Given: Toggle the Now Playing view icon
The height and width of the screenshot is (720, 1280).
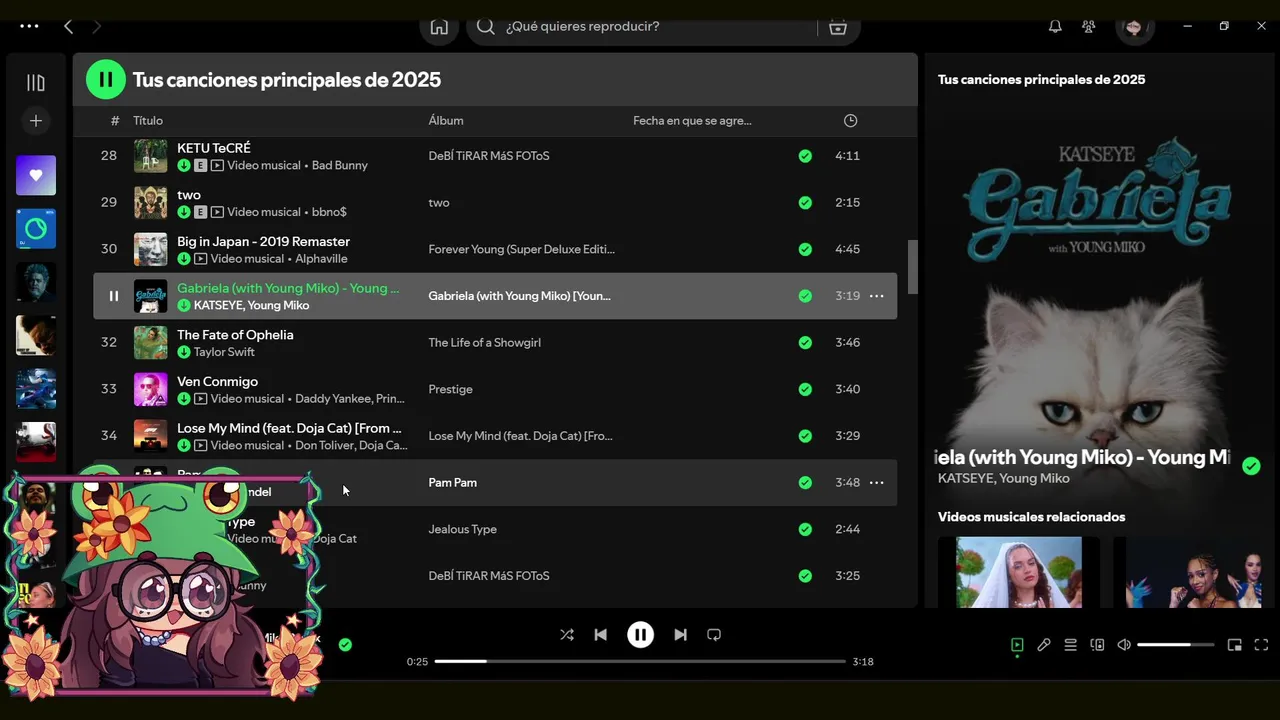Looking at the screenshot, I should (1017, 645).
